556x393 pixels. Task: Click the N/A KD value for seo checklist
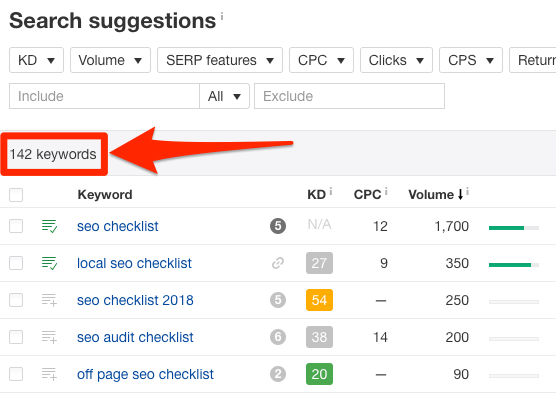(319, 225)
